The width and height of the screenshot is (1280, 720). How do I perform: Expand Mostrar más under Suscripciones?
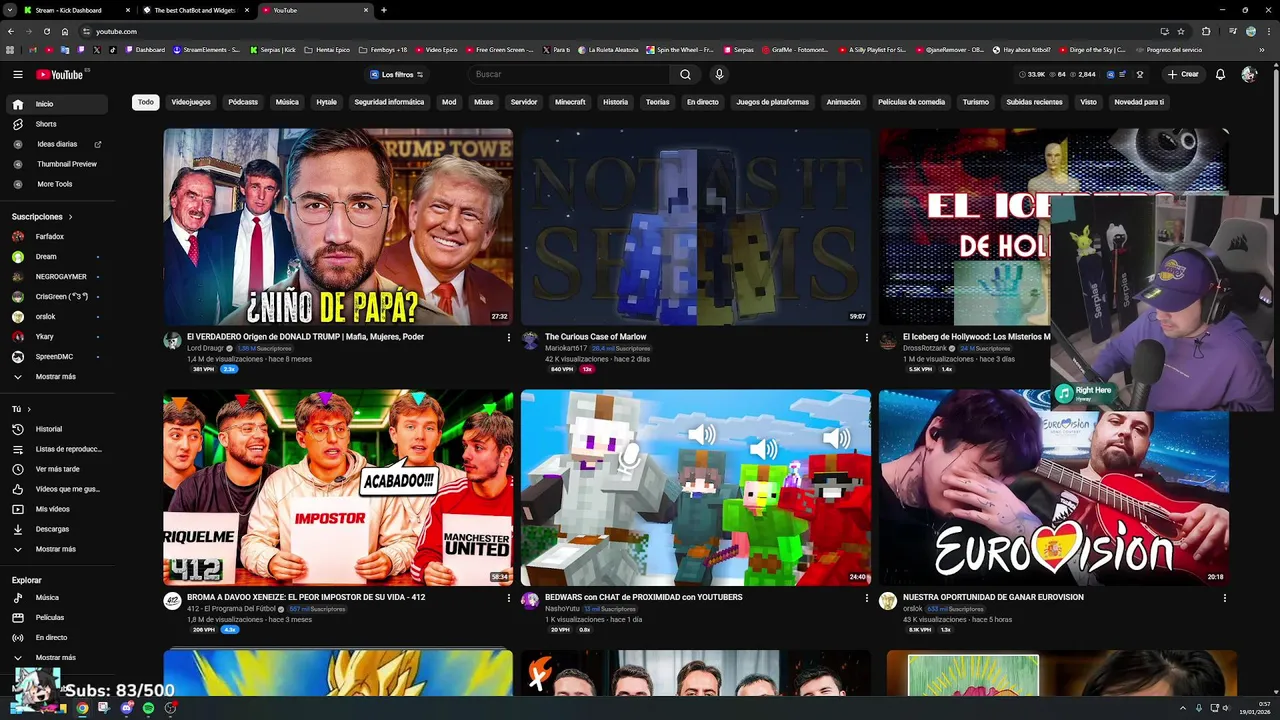[x=56, y=376]
